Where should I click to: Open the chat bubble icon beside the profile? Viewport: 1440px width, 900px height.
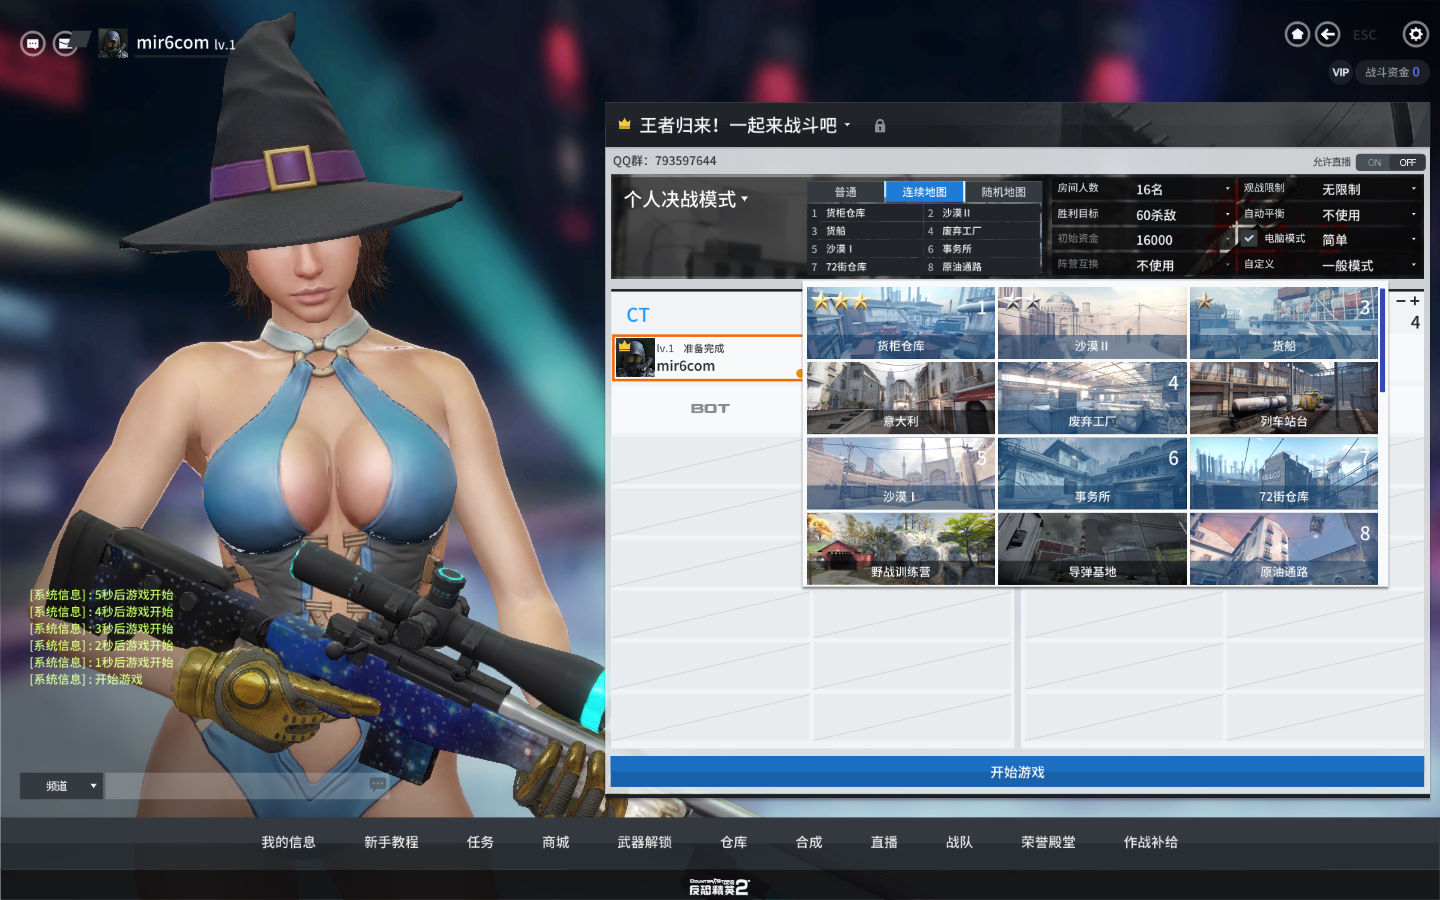(33, 44)
